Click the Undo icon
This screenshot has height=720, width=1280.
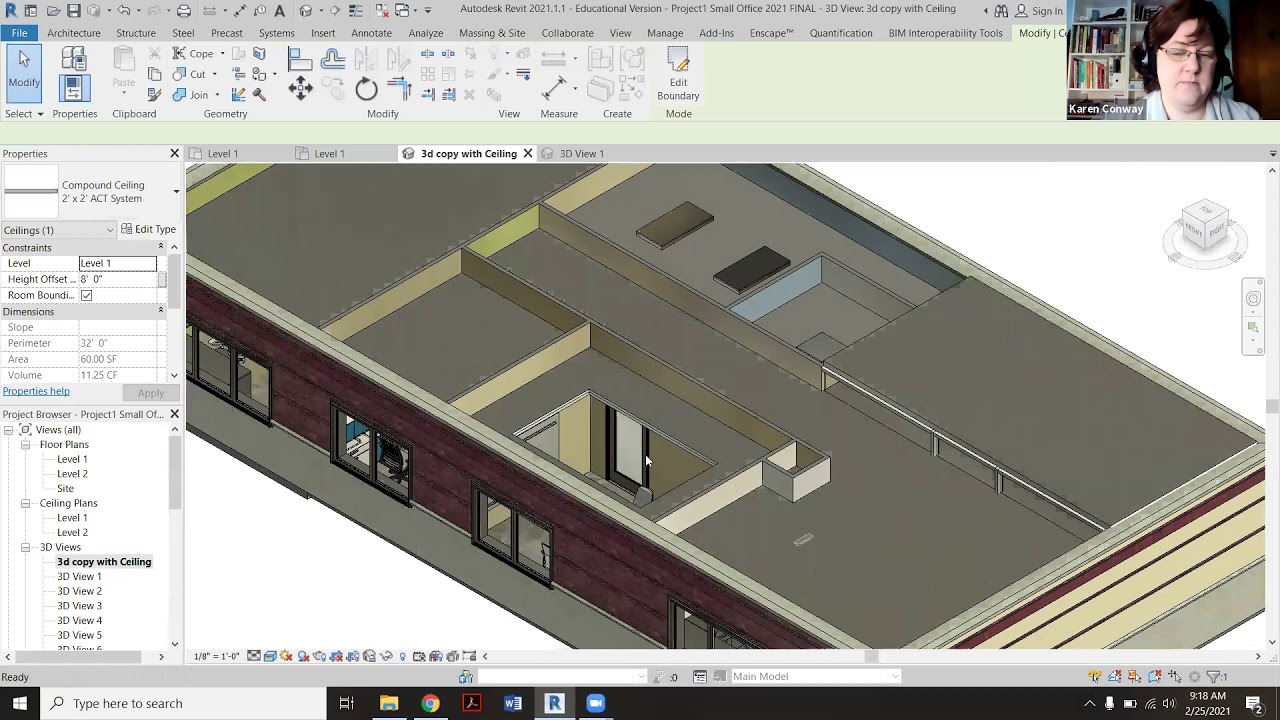pyautogui.click(x=124, y=11)
